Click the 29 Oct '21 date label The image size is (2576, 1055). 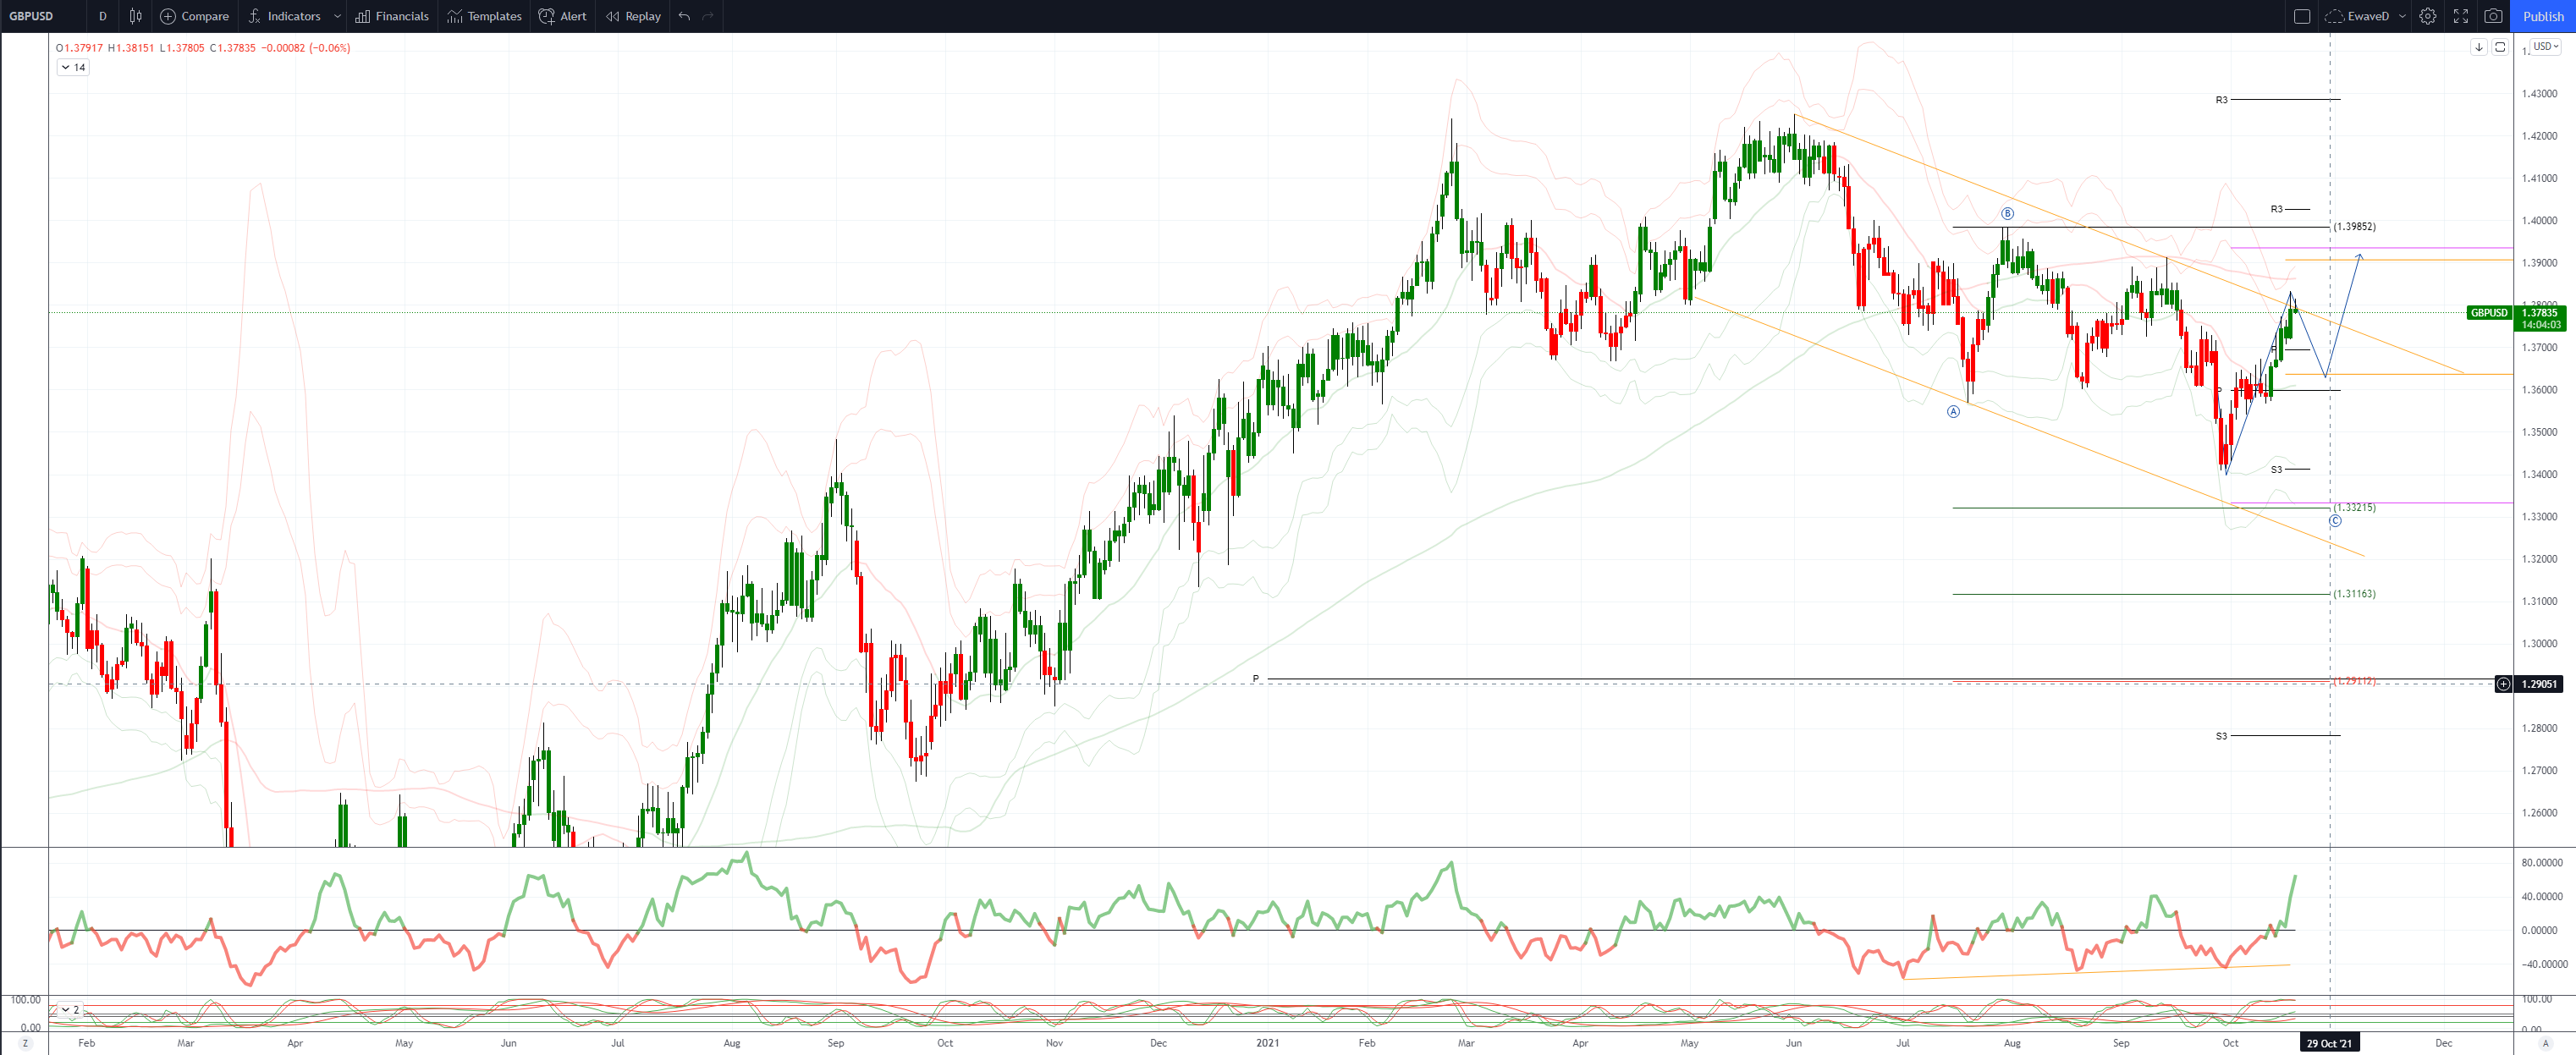coord(2329,1043)
